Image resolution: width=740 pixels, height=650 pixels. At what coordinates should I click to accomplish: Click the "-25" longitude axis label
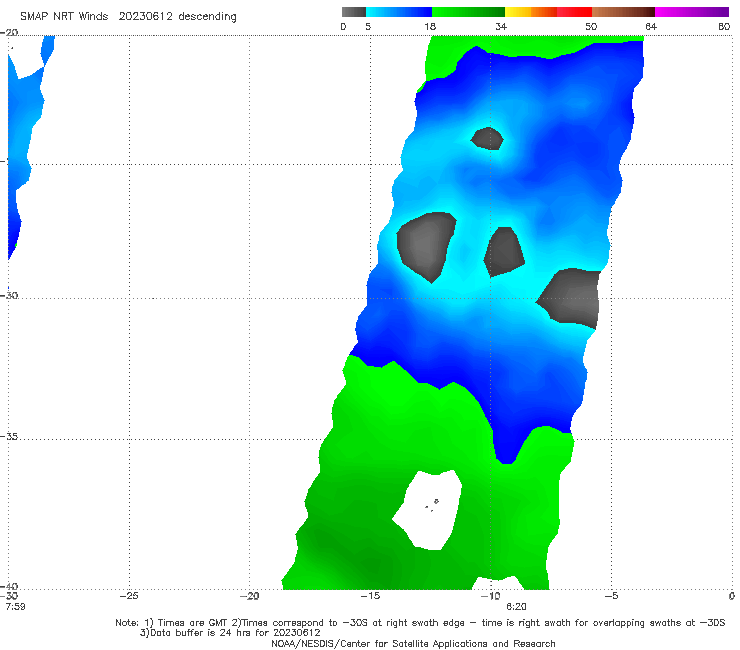129,596
